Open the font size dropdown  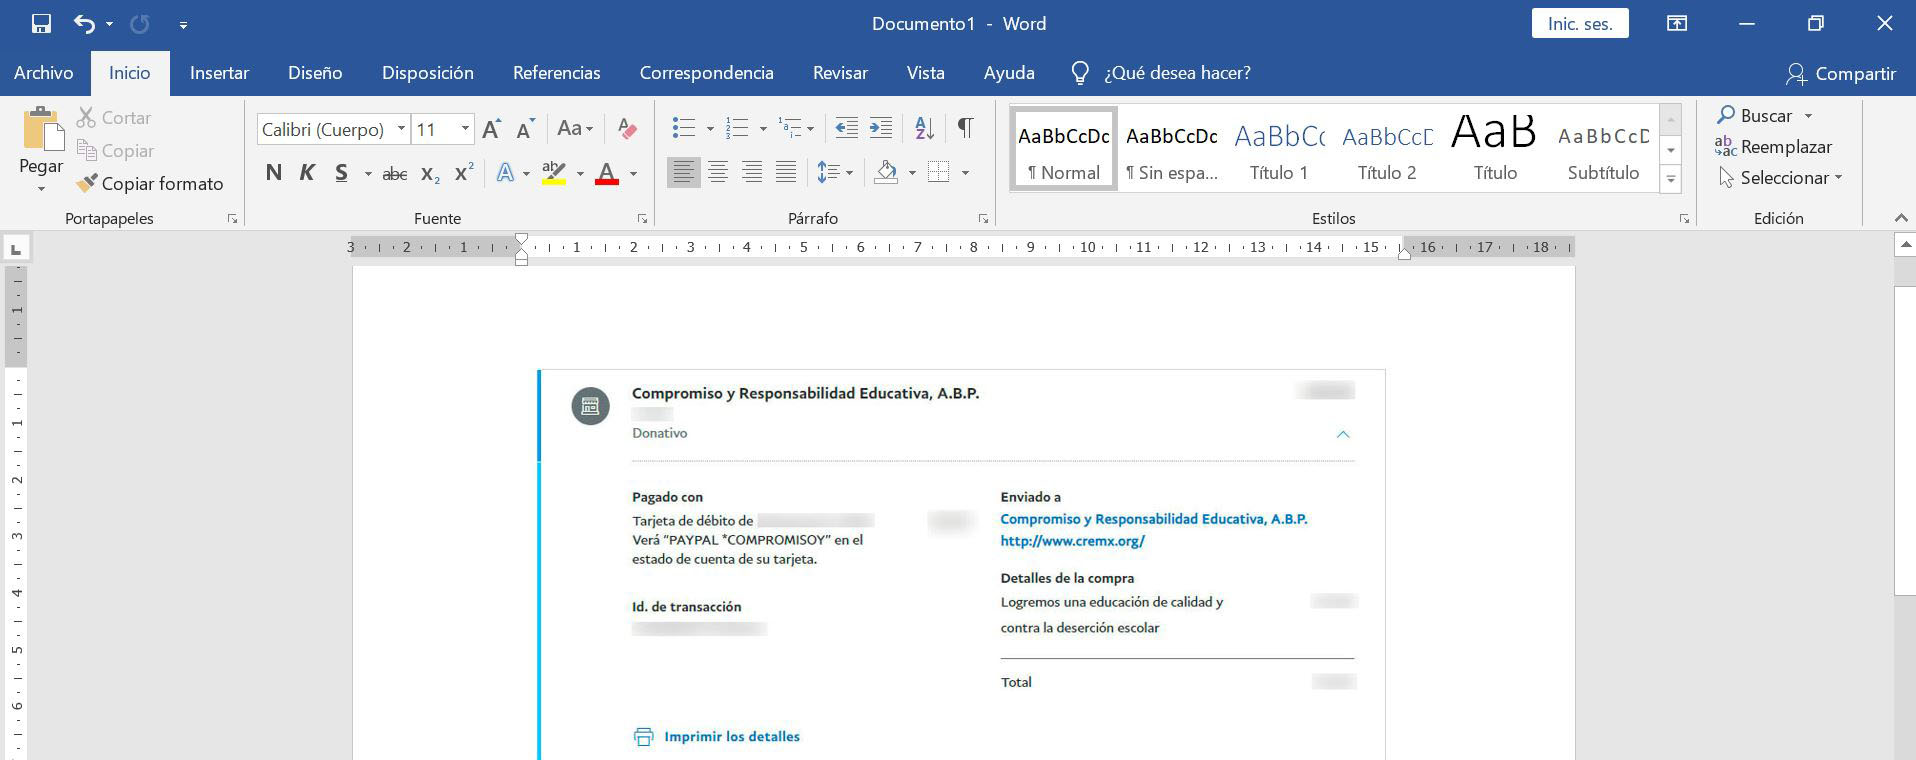click(x=465, y=129)
